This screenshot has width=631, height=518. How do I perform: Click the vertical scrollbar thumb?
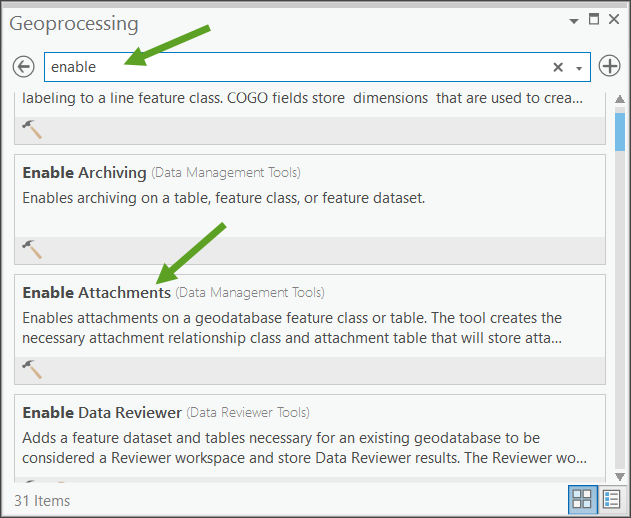620,130
